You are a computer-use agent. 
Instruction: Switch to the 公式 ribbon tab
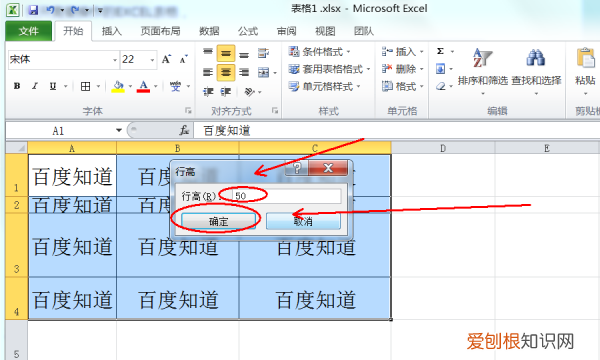pyautogui.click(x=248, y=31)
